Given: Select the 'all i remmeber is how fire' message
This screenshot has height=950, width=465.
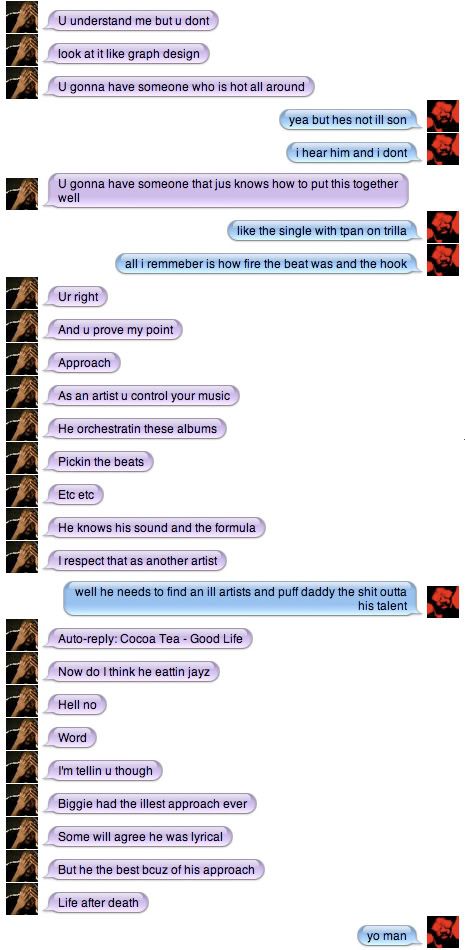Looking at the screenshot, I should [x=269, y=264].
